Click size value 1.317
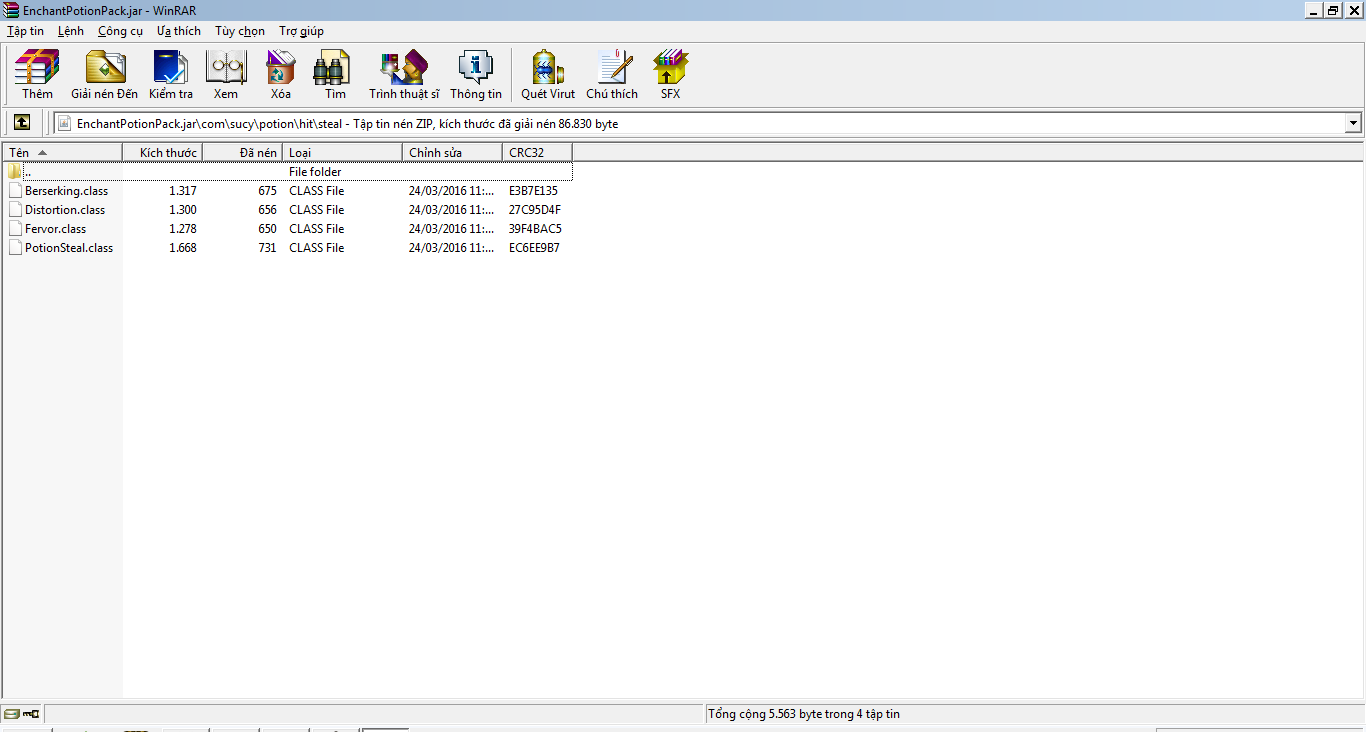This screenshot has width=1366, height=732. point(183,190)
